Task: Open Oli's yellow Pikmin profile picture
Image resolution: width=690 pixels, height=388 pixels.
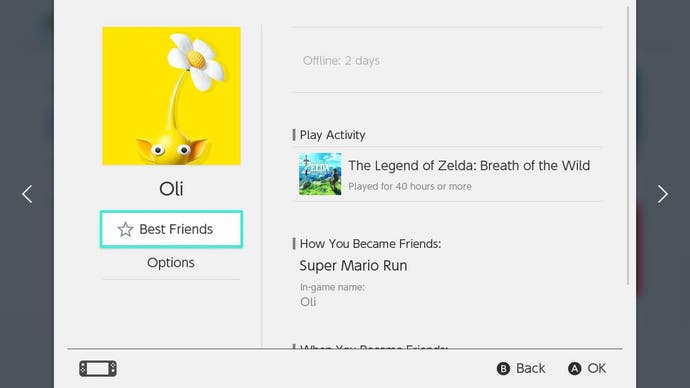Action: 172,96
